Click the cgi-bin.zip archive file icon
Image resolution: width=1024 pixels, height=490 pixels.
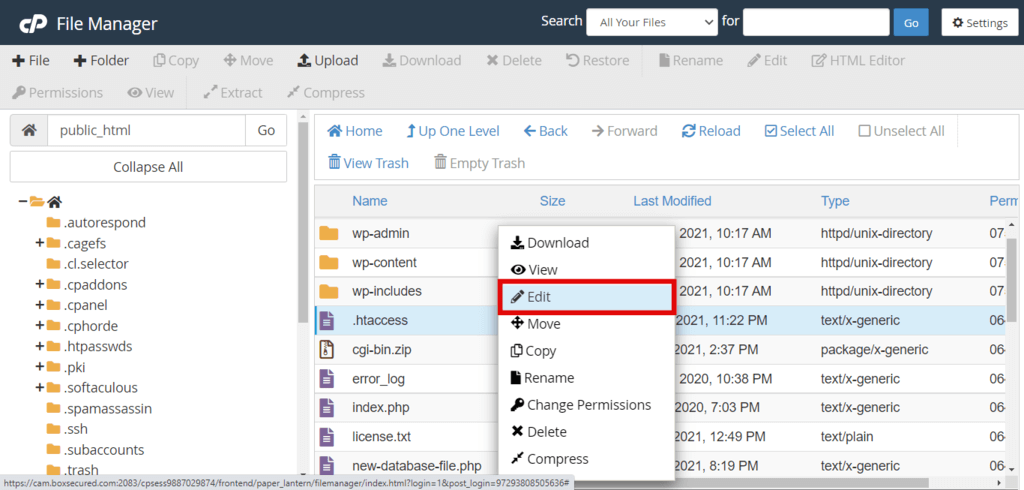pos(327,350)
